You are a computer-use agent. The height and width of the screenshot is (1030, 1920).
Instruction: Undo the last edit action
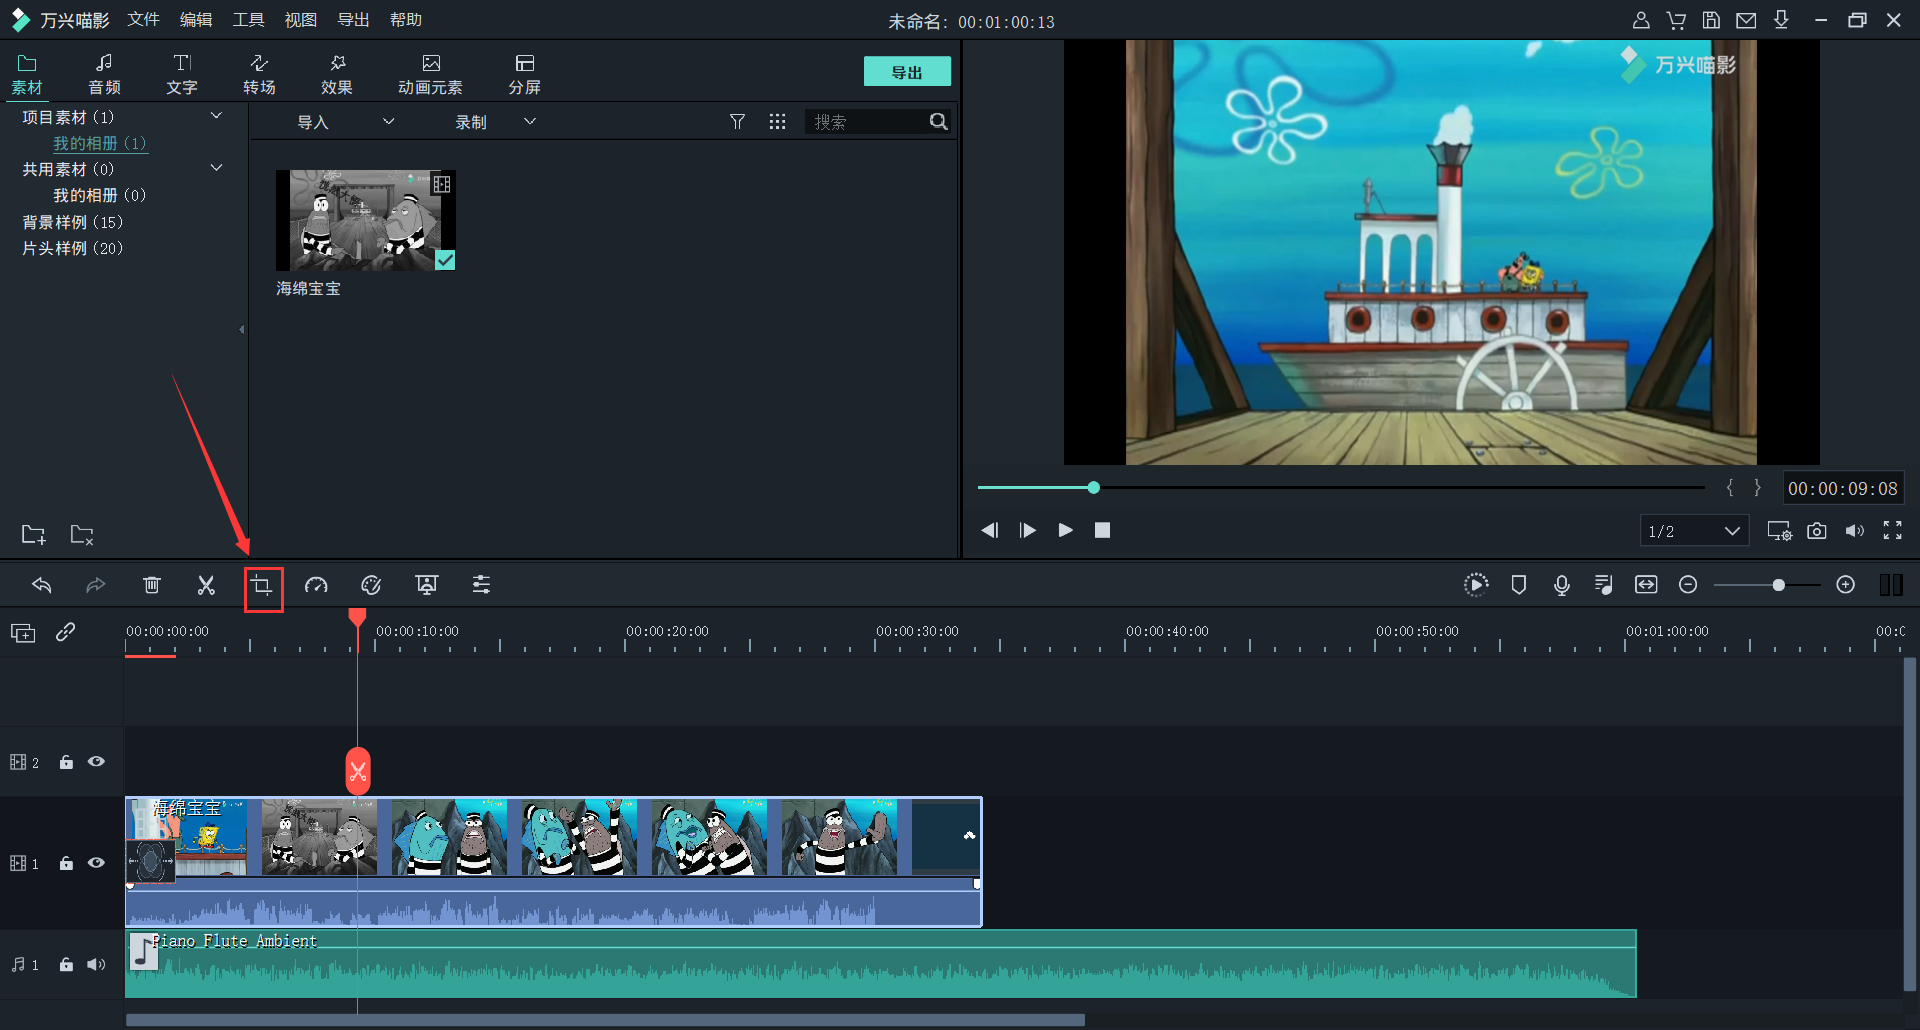click(42, 586)
